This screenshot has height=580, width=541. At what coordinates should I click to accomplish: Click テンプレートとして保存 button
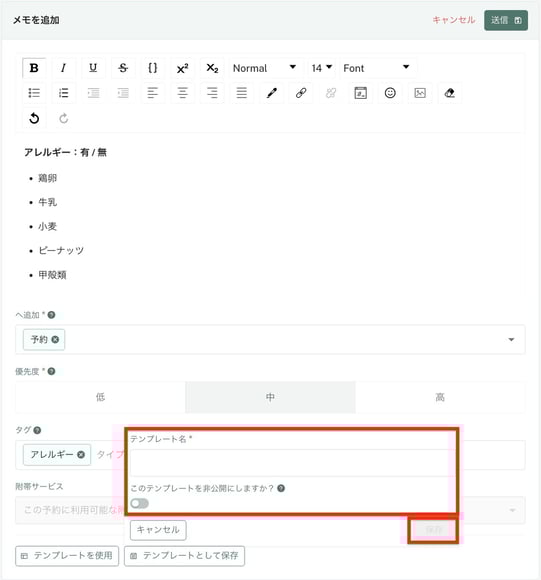[x=184, y=556]
